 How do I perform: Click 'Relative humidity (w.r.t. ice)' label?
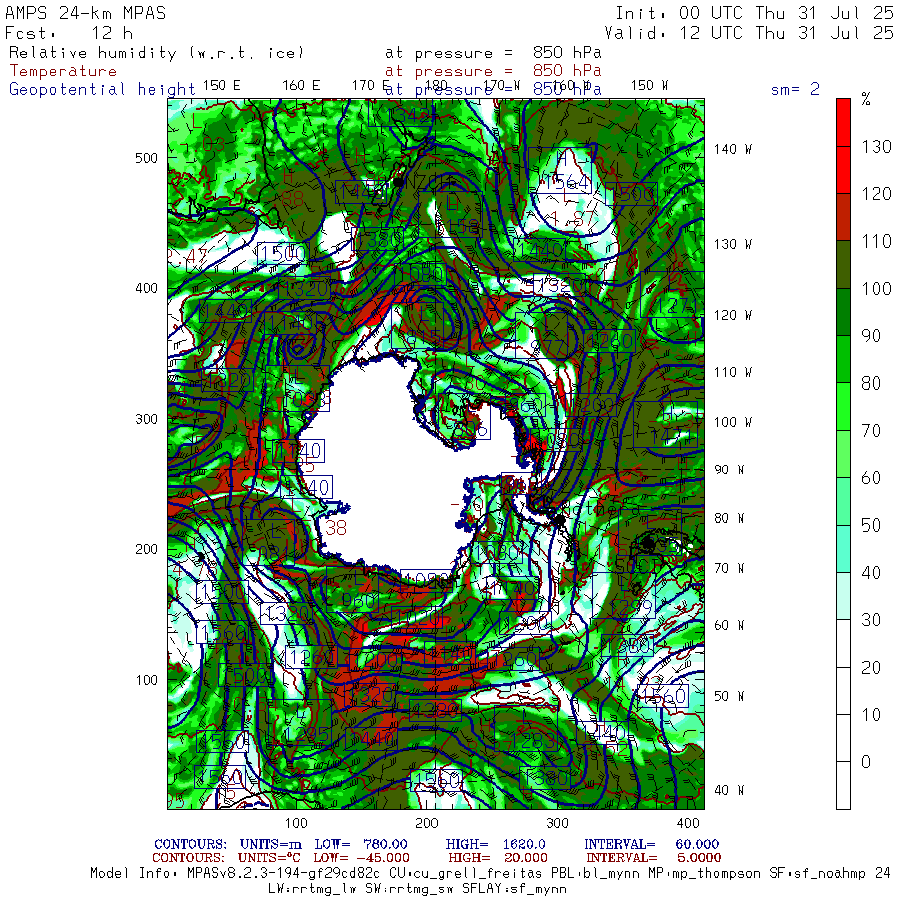pyautogui.click(x=156, y=53)
